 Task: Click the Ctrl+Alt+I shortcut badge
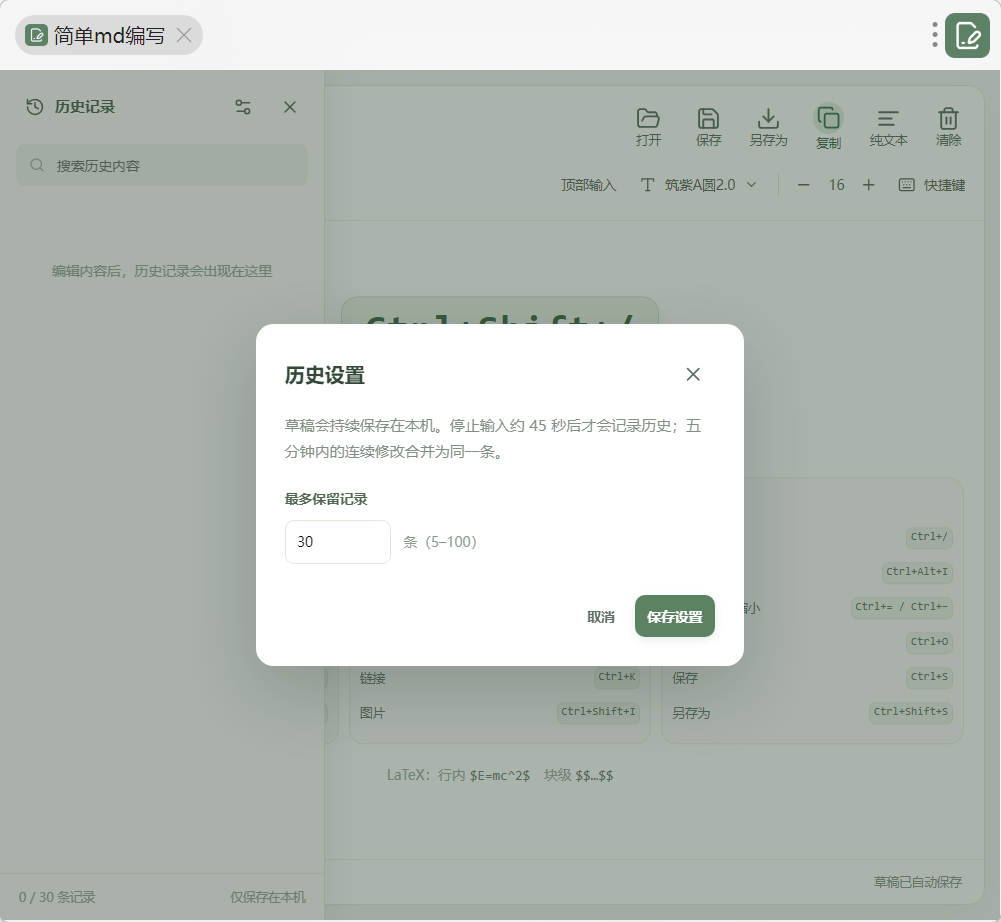click(917, 571)
